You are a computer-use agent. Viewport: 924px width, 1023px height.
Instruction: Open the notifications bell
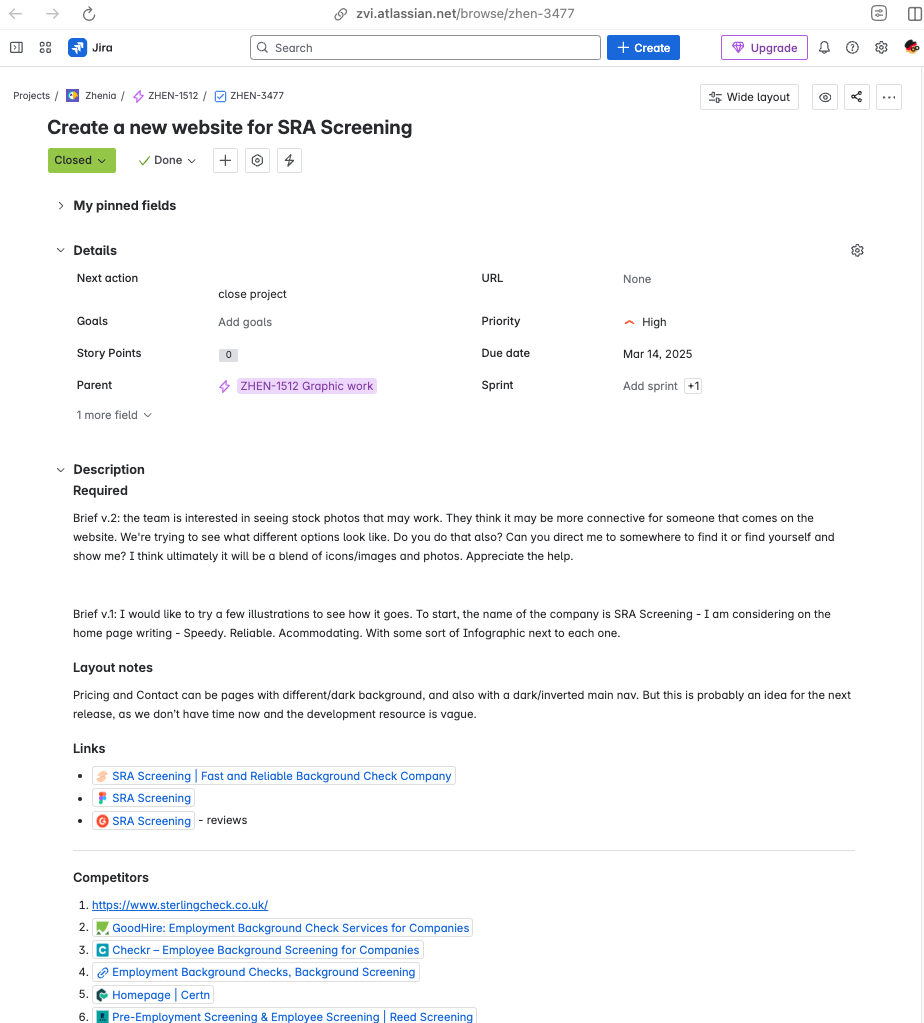coord(824,48)
